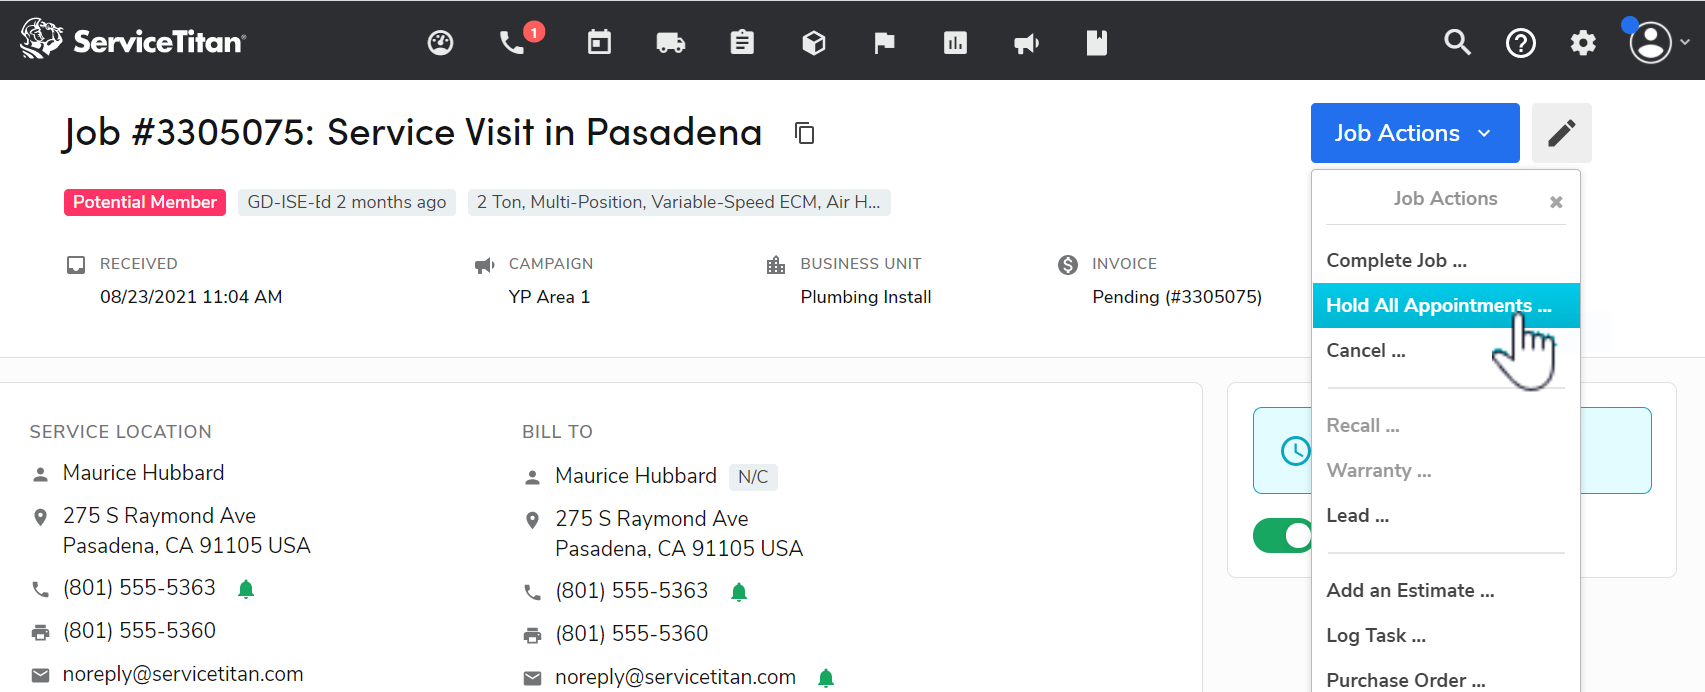Close the Job Actions panel
Viewport: 1705px width, 692px height.
coord(1556,202)
